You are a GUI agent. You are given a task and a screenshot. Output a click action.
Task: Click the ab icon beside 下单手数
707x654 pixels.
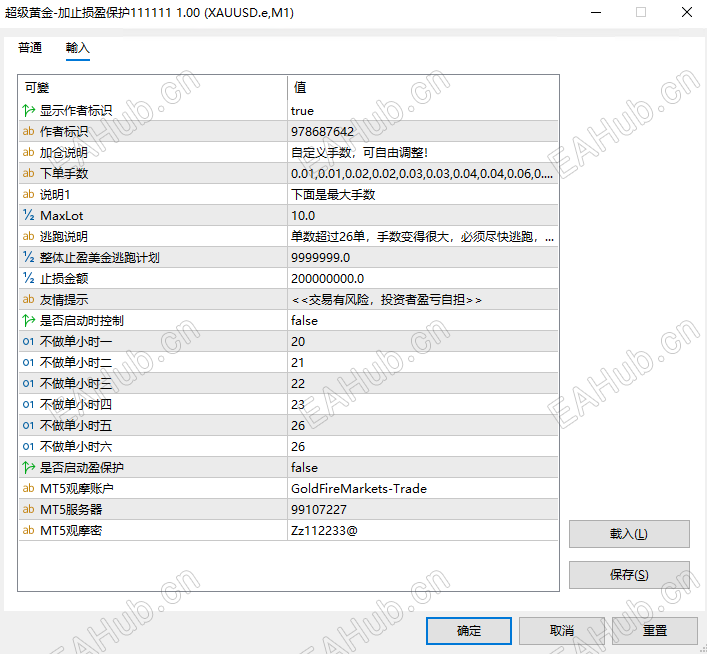click(x=28, y=173)
